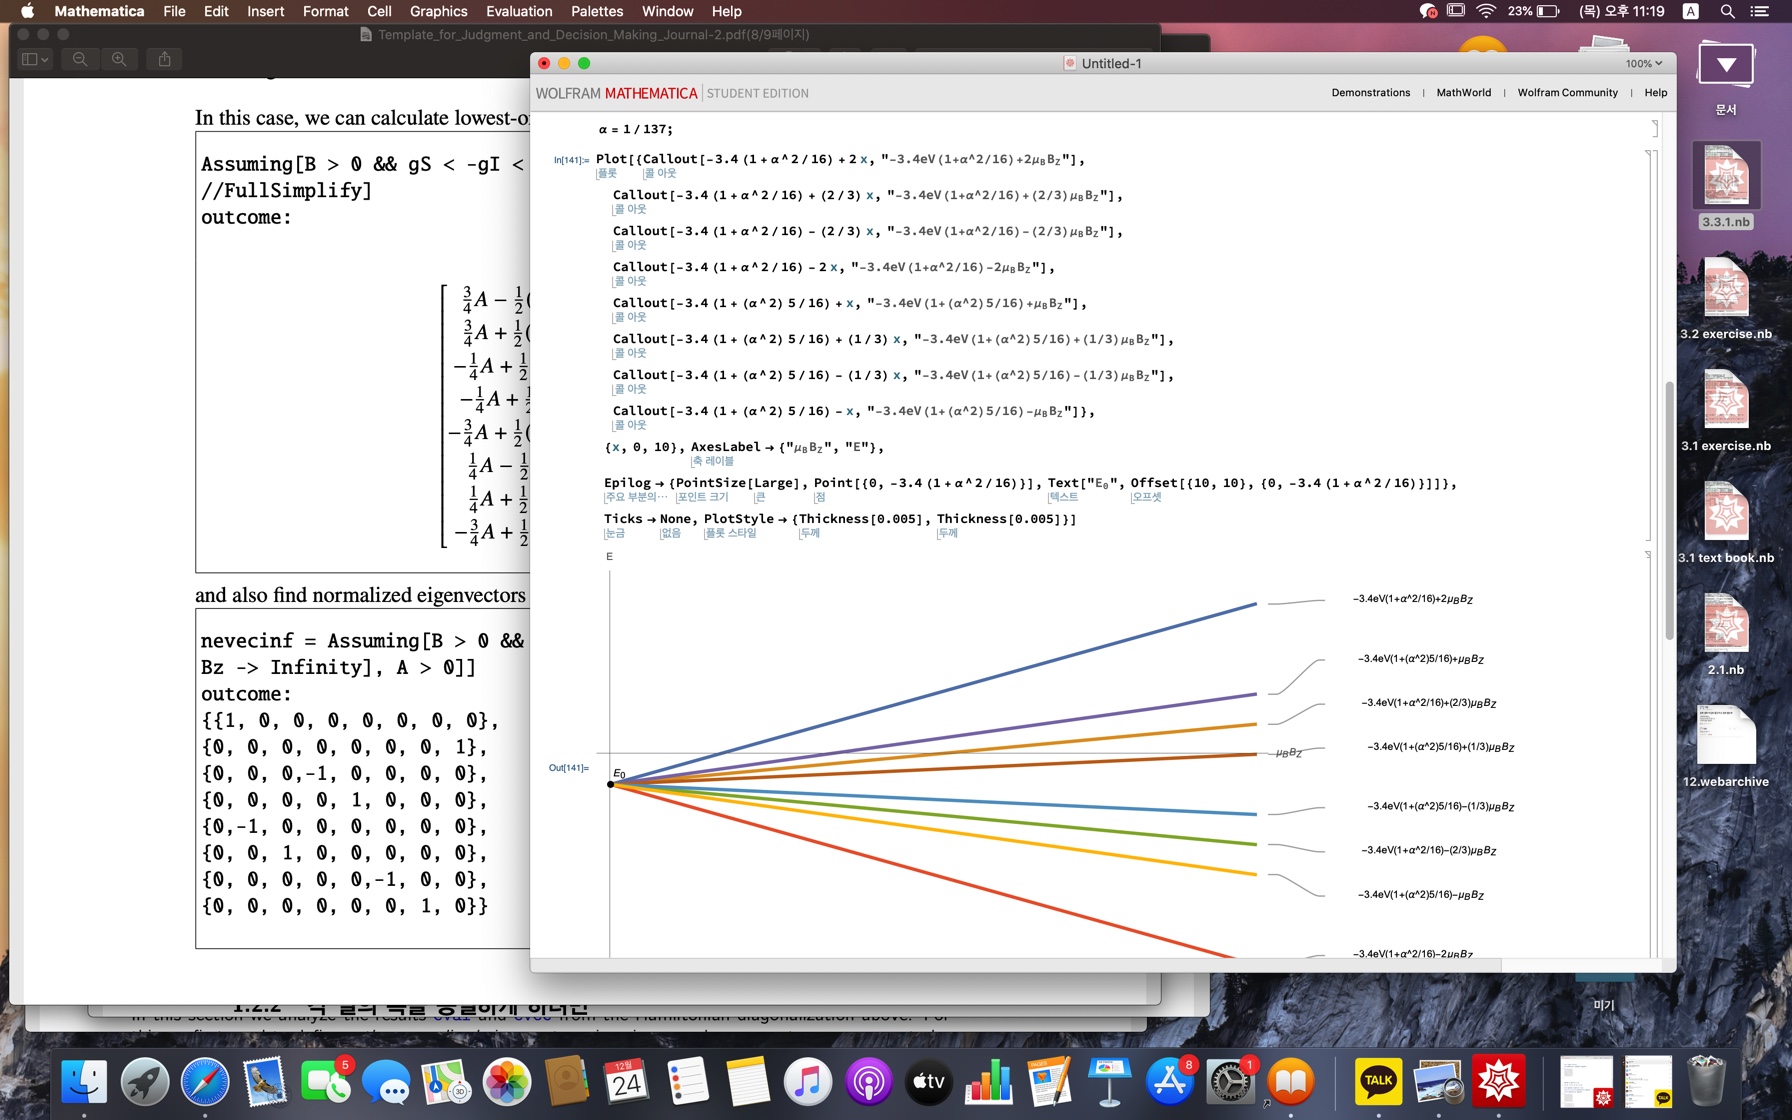Open System Preferences from the Dock
The height and width of the screenshot is (1120, 1792).
click(x=1230, y=1081)
